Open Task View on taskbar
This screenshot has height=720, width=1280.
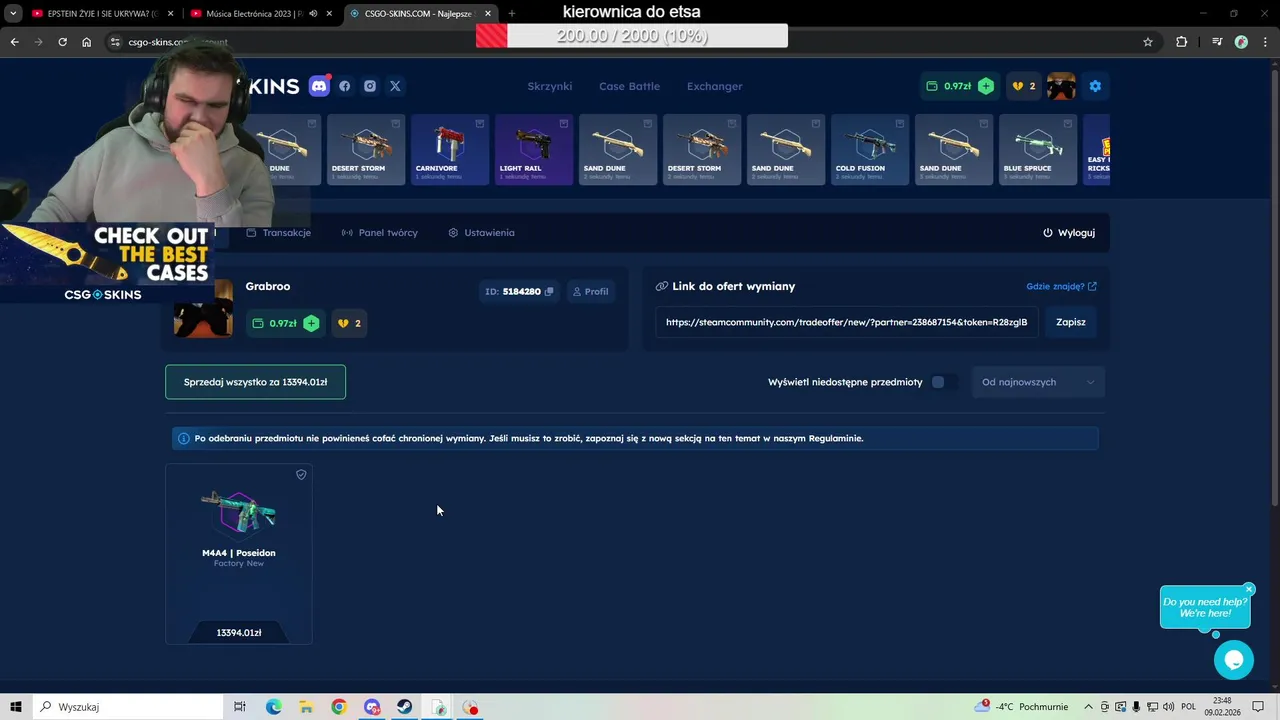pyautogui.click(x=240, y=707)
